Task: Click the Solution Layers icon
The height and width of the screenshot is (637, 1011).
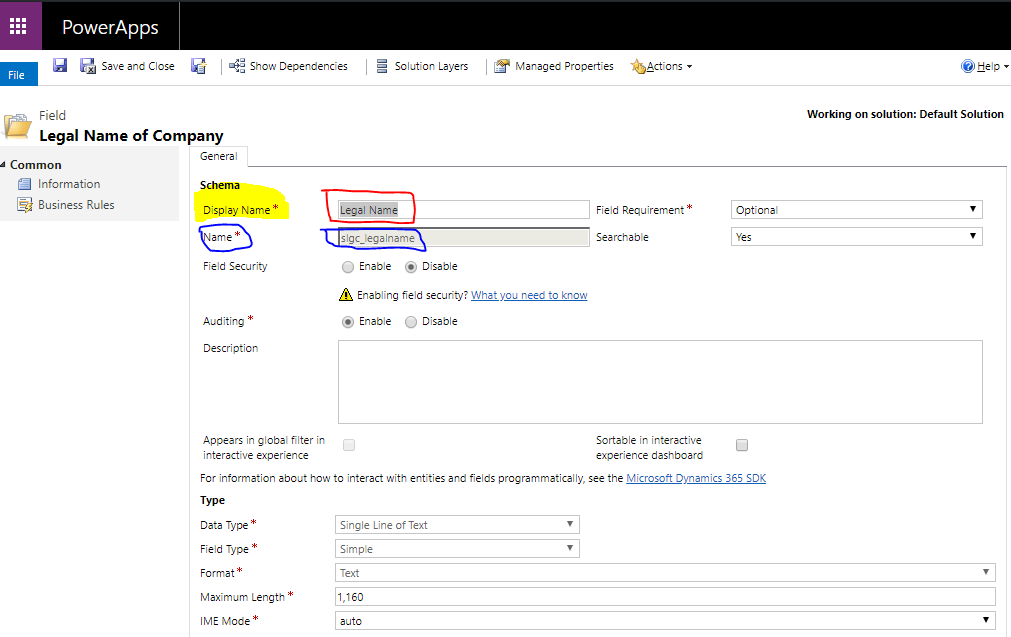Action: (382, 66)
